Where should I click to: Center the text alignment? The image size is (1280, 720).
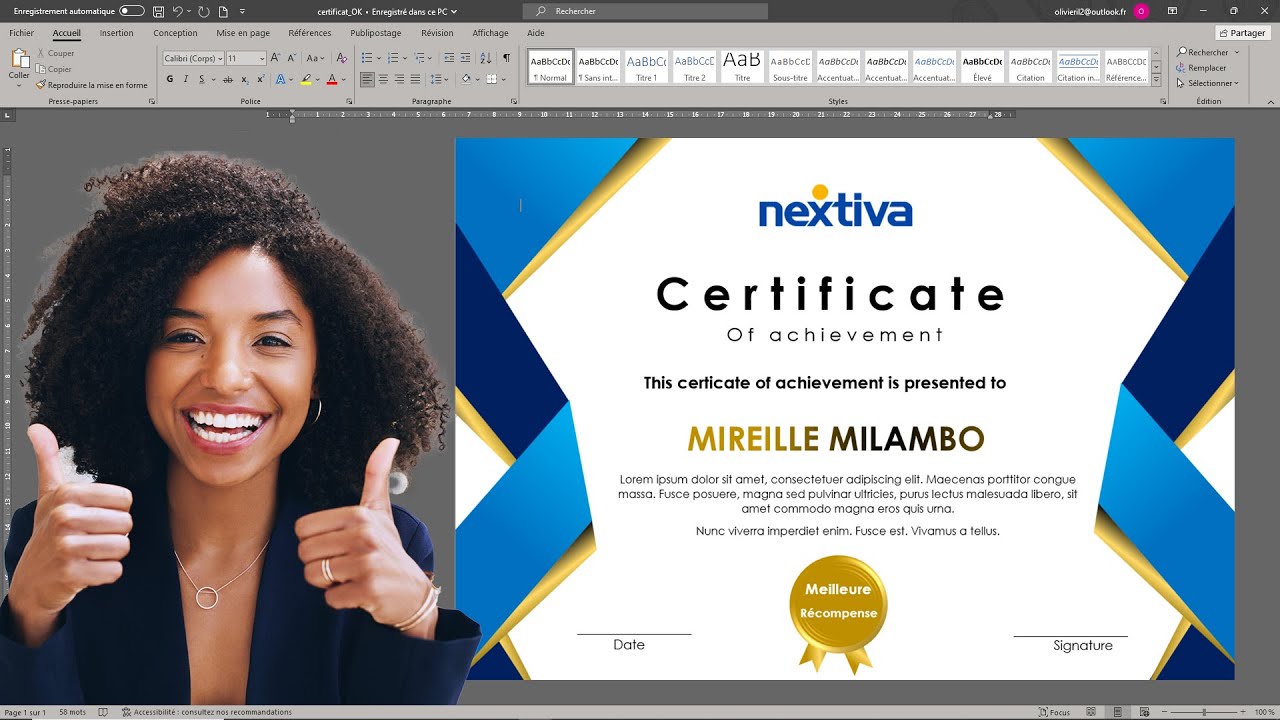click(384, 79)
